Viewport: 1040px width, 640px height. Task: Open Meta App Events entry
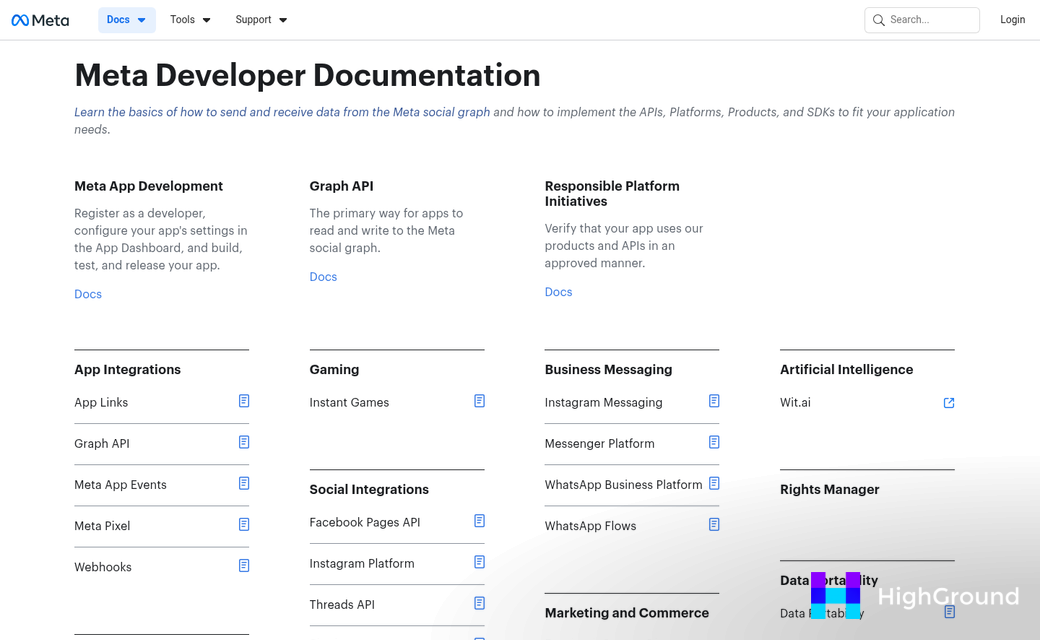click(120, 485)
